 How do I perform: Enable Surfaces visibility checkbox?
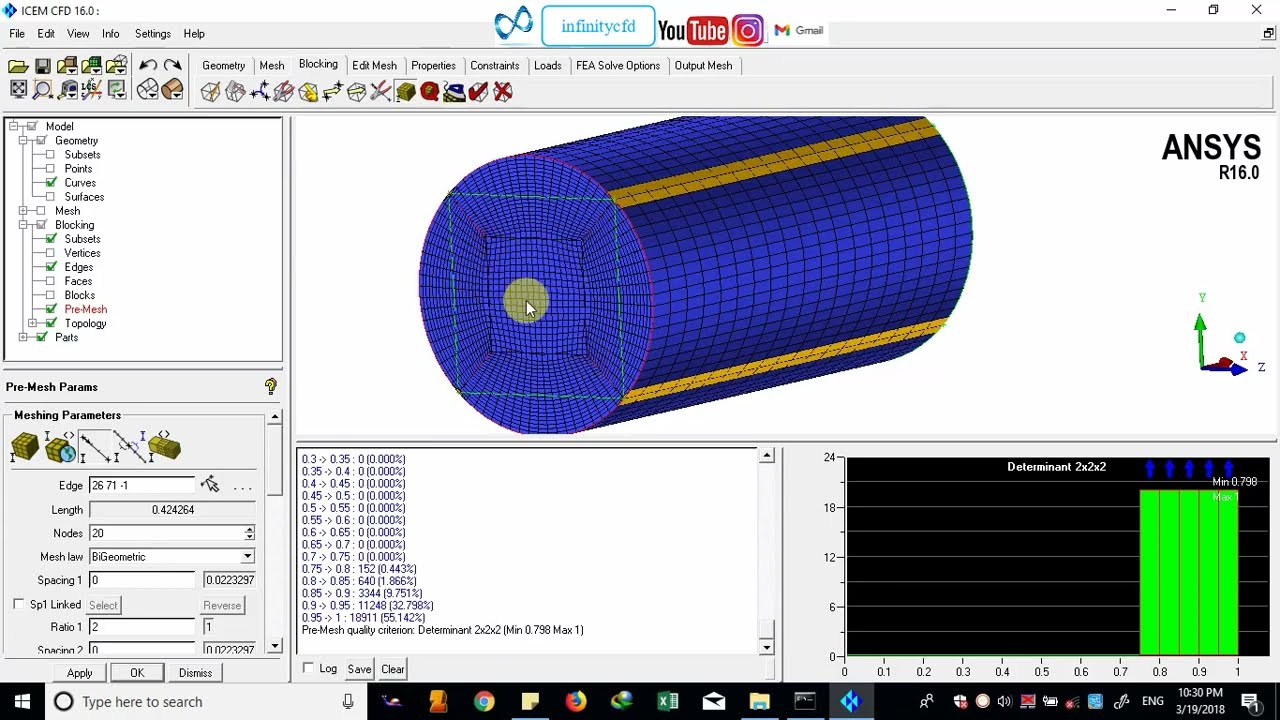coord(51,197)
